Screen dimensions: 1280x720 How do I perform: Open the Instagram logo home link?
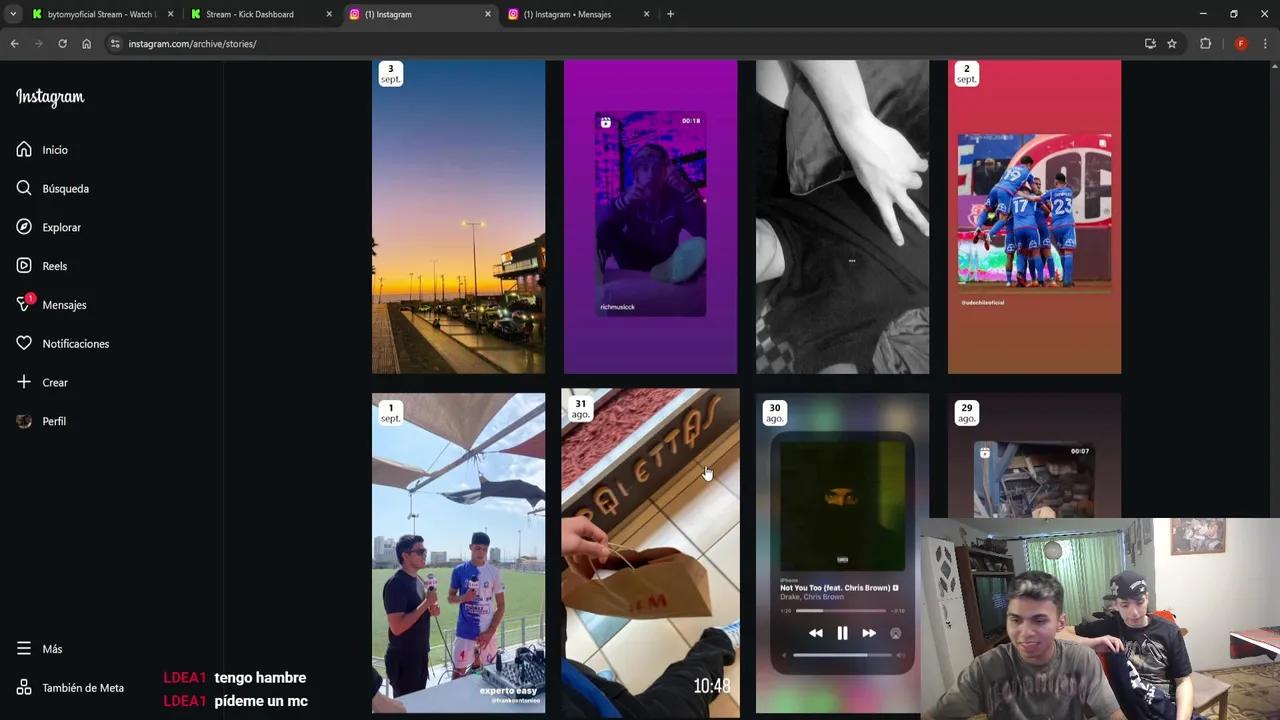pyautogui.click(x=50, y=97)
